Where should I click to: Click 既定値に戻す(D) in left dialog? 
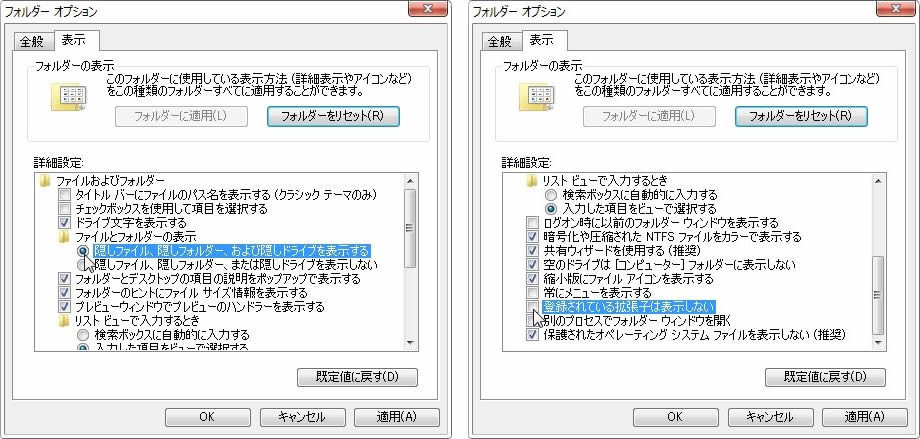(357, 377)
